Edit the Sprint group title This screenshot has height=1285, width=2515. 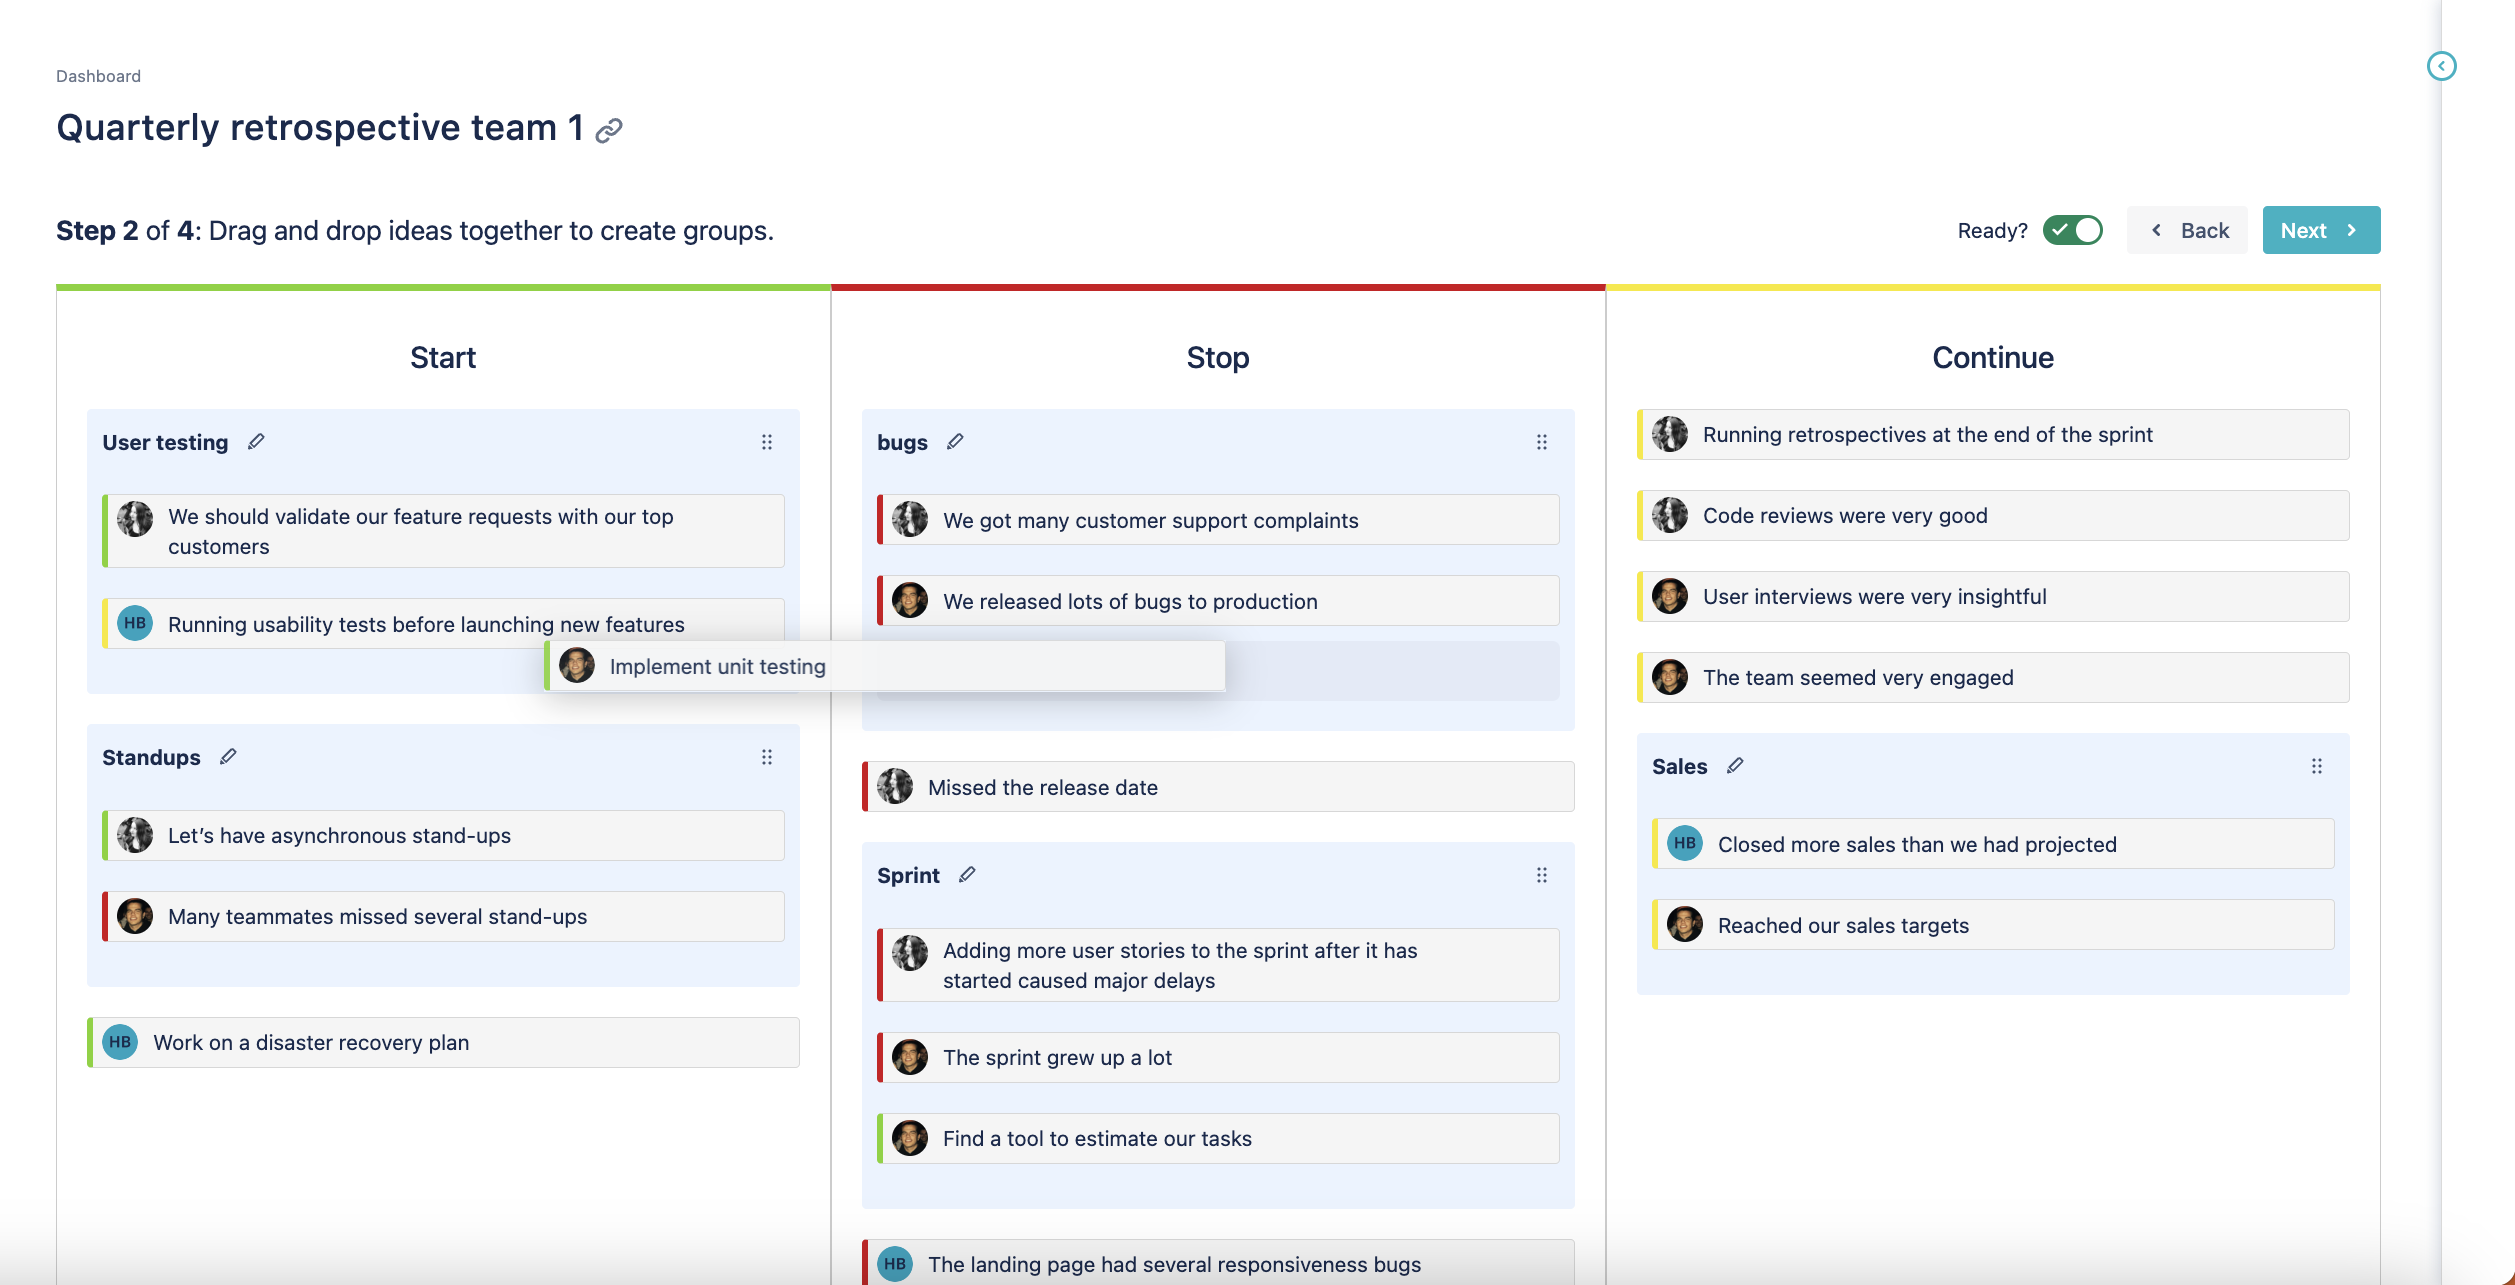tap(967, 875)
